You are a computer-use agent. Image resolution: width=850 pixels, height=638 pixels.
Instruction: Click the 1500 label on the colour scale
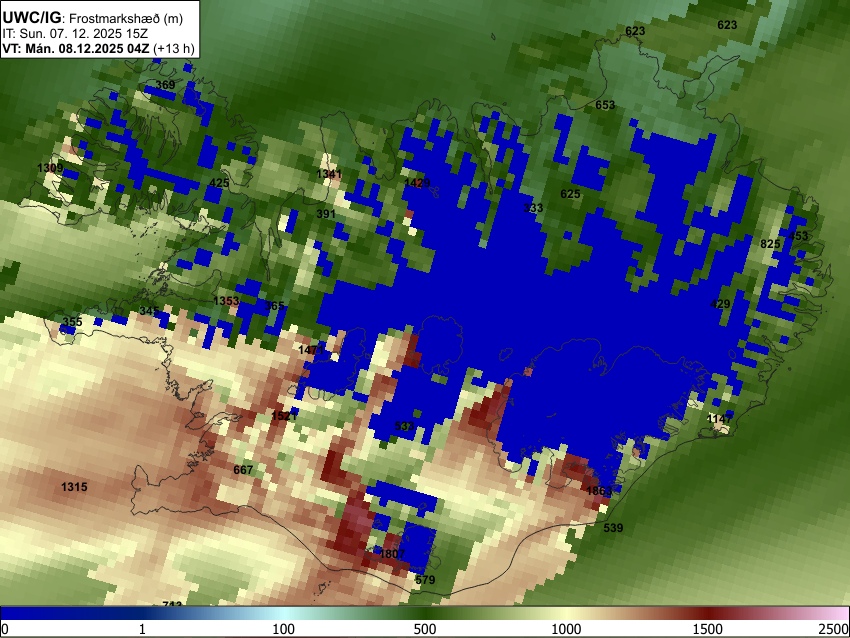(708, 629)
